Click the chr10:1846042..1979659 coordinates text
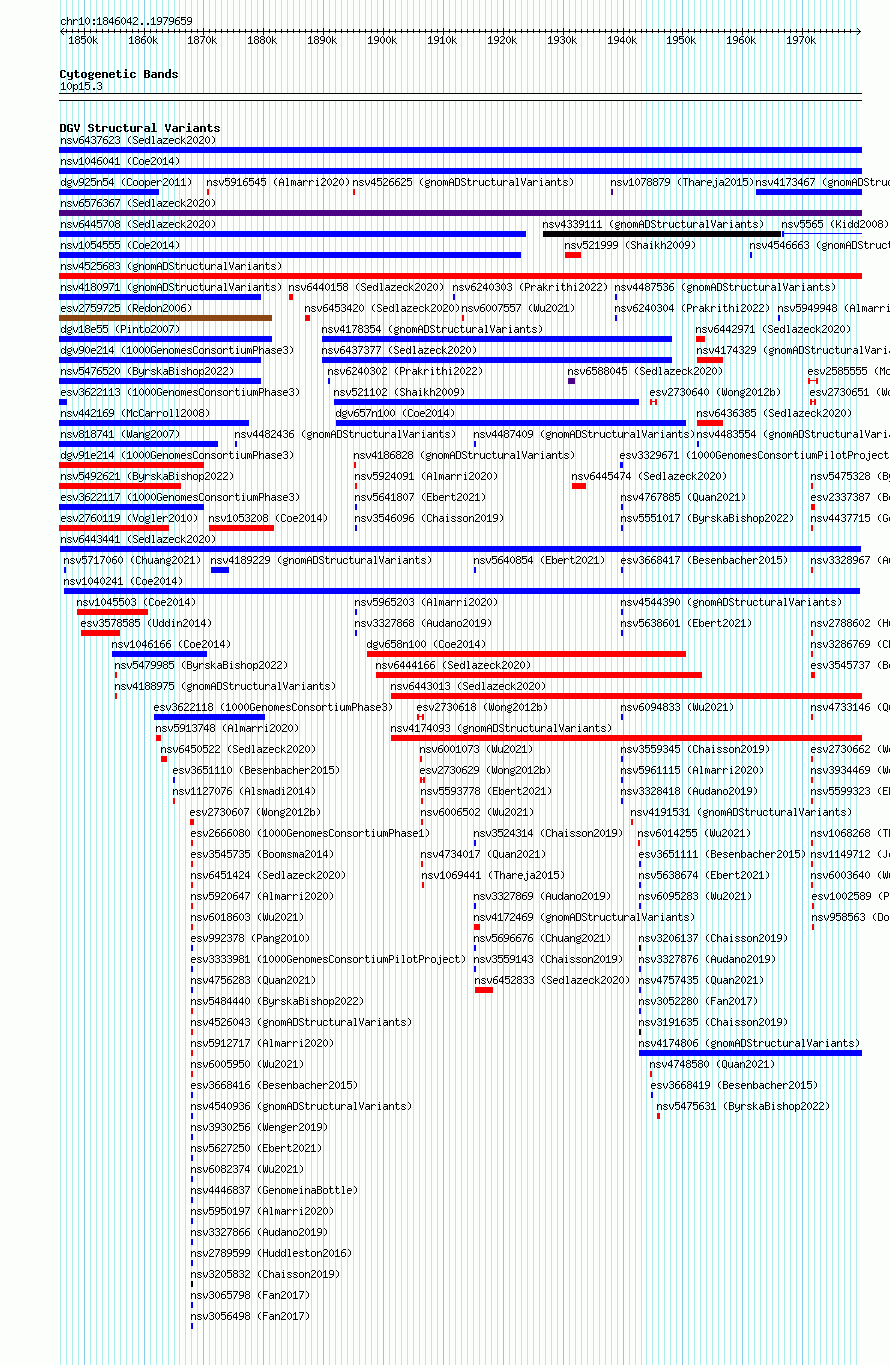The height and width of the screenshot is (1365, 890). point(126,21)
